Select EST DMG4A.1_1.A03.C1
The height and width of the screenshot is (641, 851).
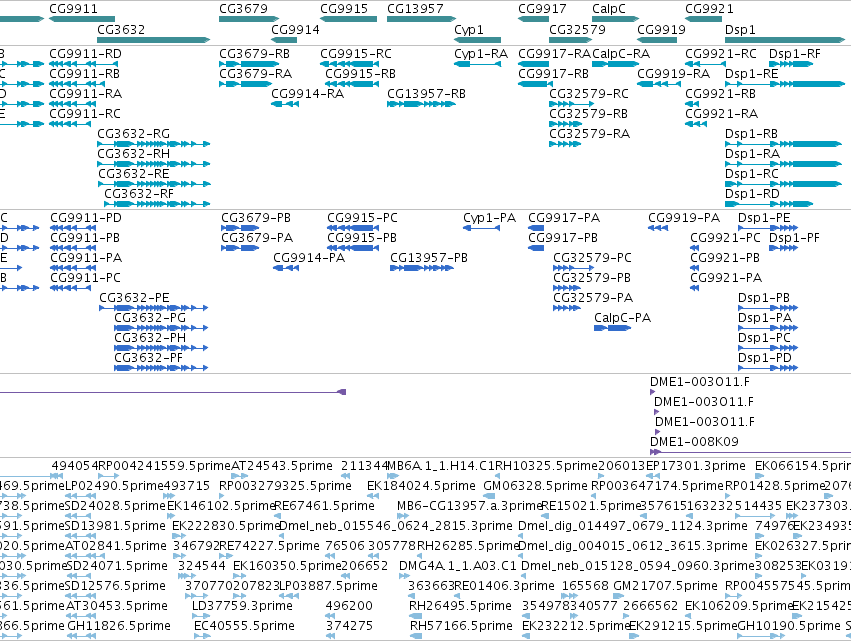point(404,575)
